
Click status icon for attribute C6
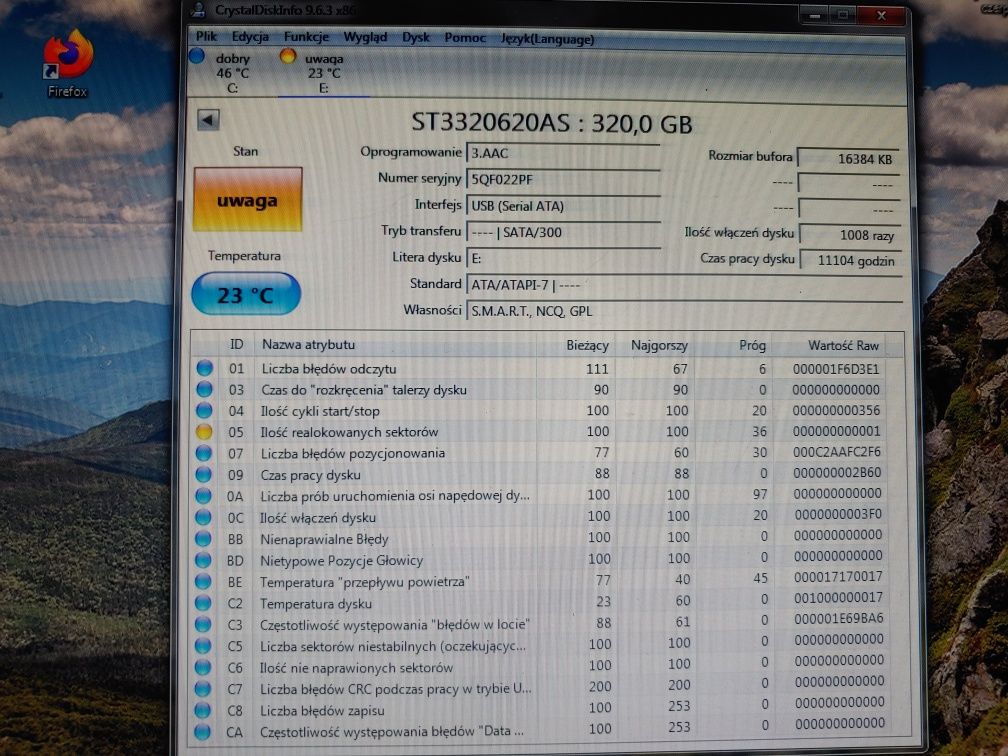[202, 667]
